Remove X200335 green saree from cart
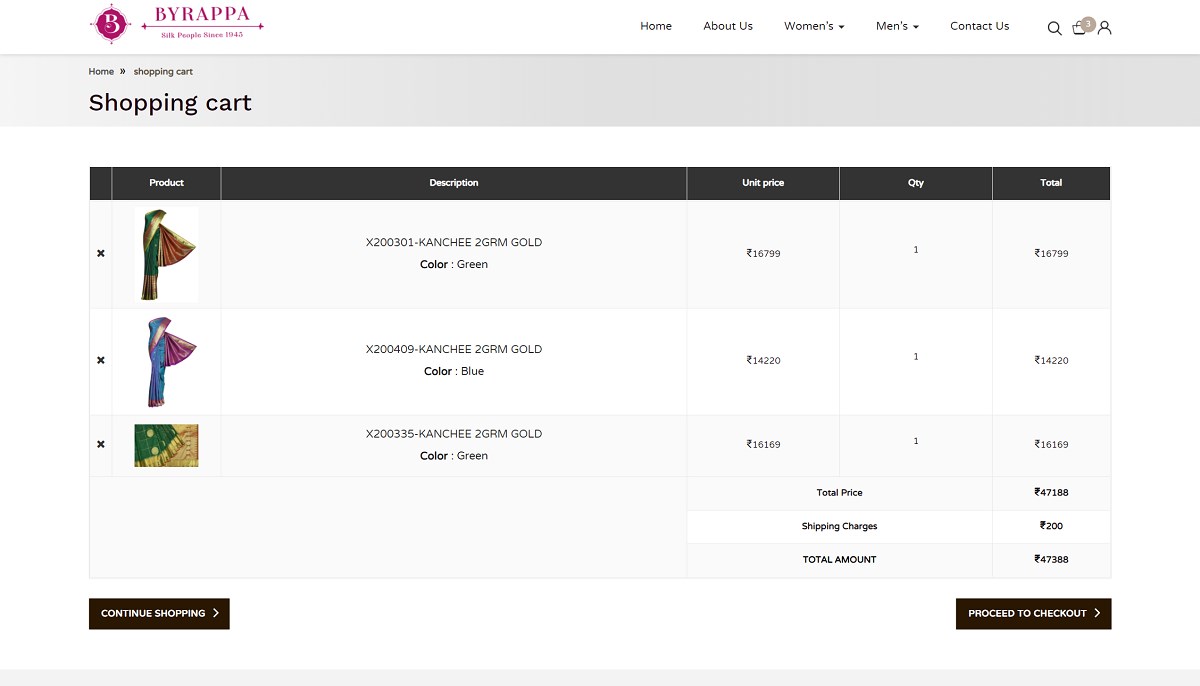This screenshot has height=686, width=1200. (x=101, y=444)
